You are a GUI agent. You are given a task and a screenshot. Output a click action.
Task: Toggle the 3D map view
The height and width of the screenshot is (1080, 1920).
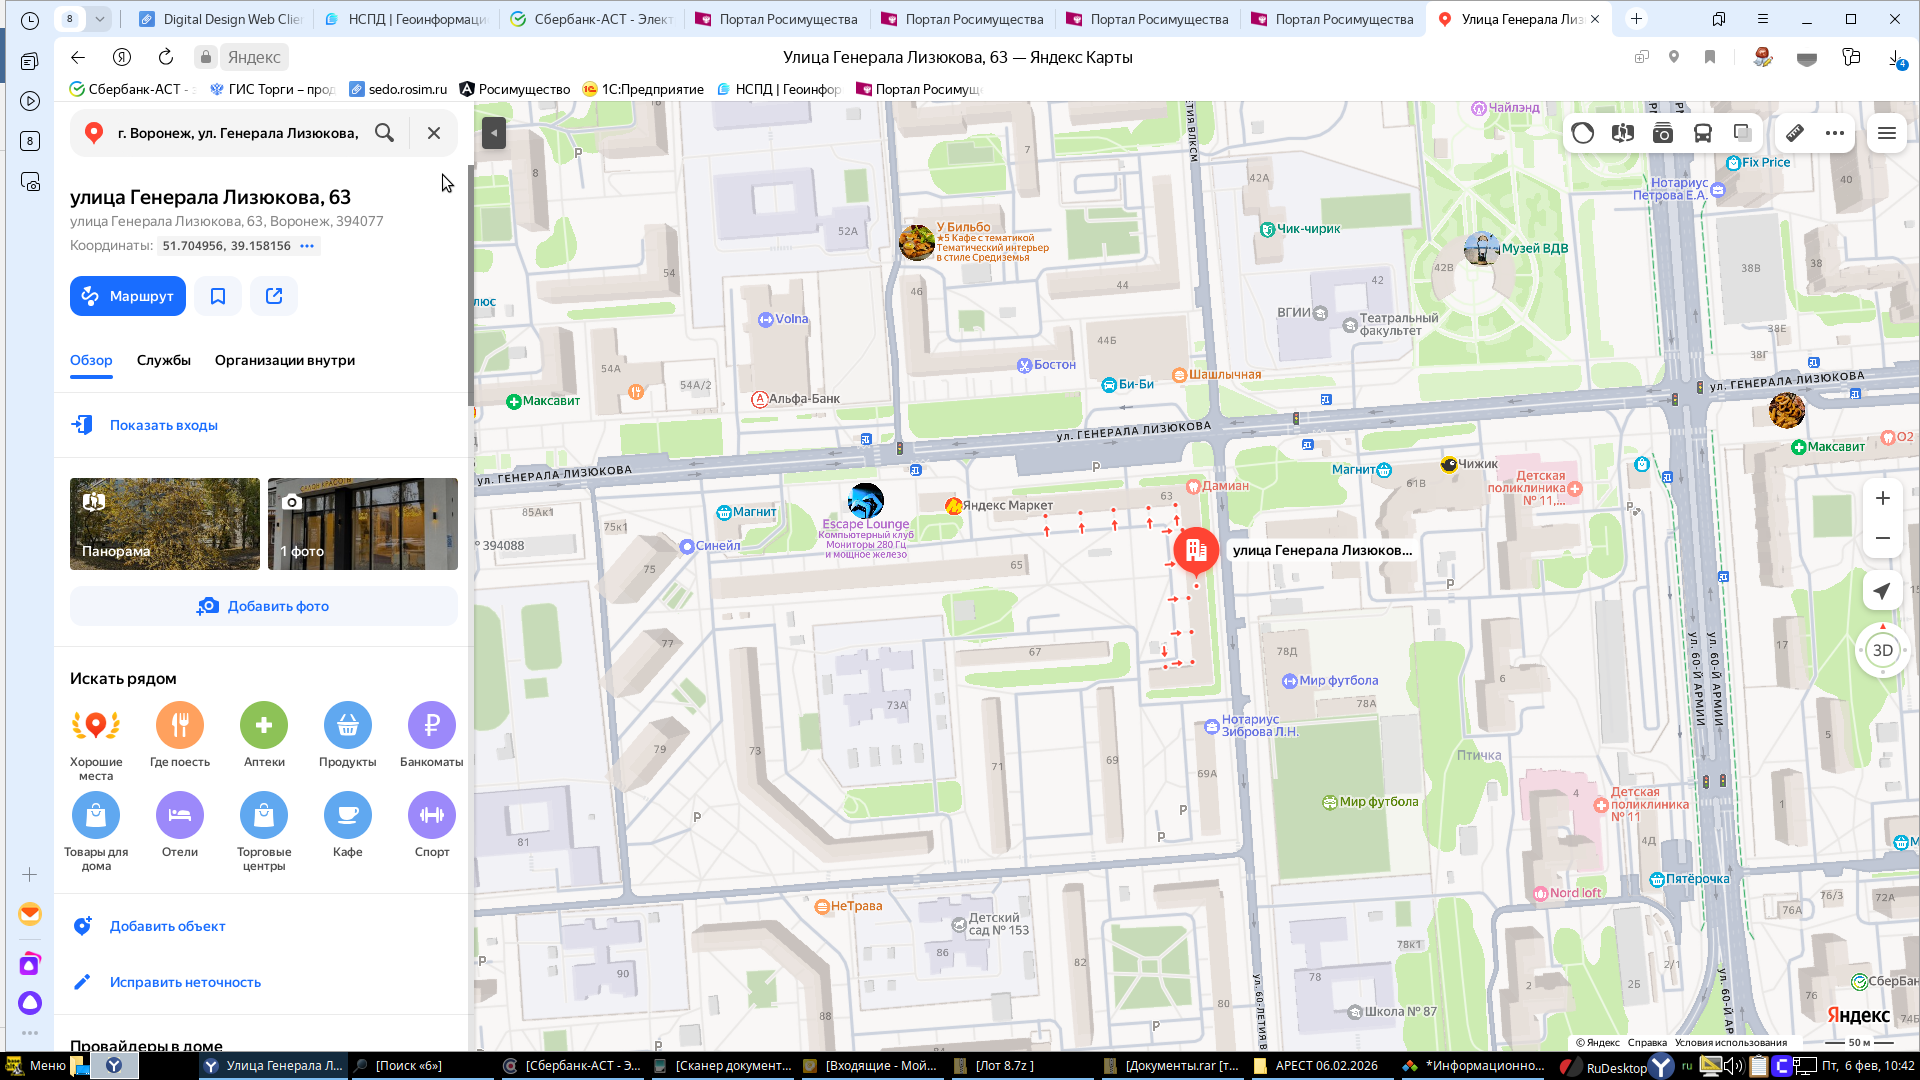point(1882,650)
